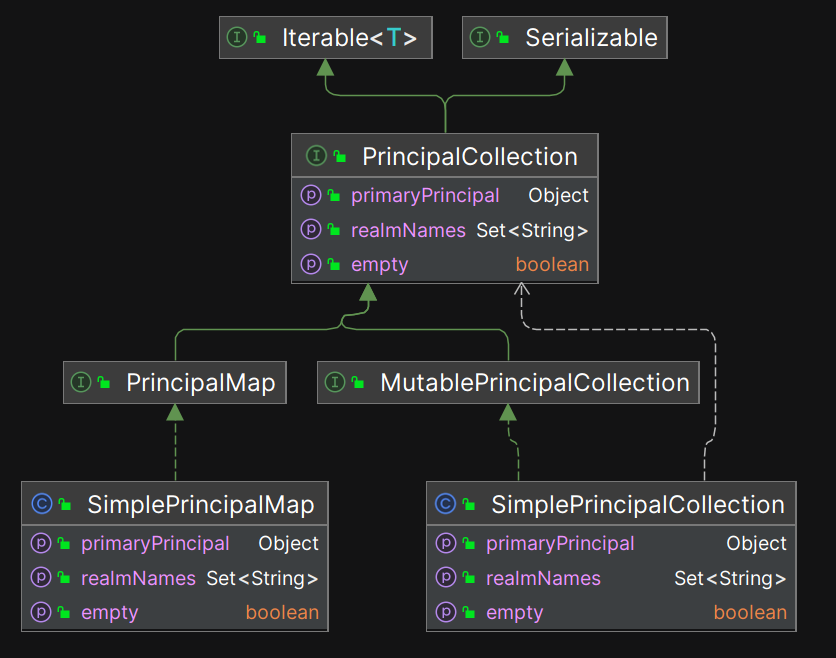Click the interface icon beside Iterable<T>

point(237,38)
